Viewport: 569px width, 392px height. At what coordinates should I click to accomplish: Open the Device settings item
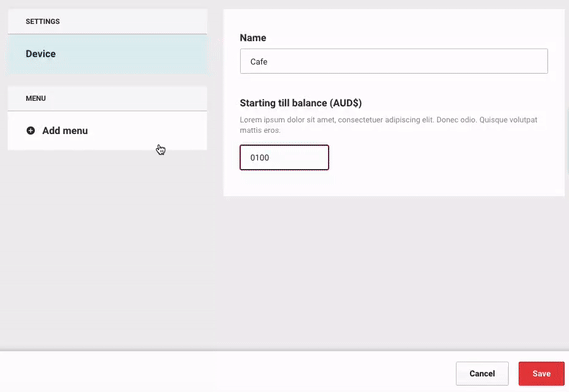click(107, 54)
